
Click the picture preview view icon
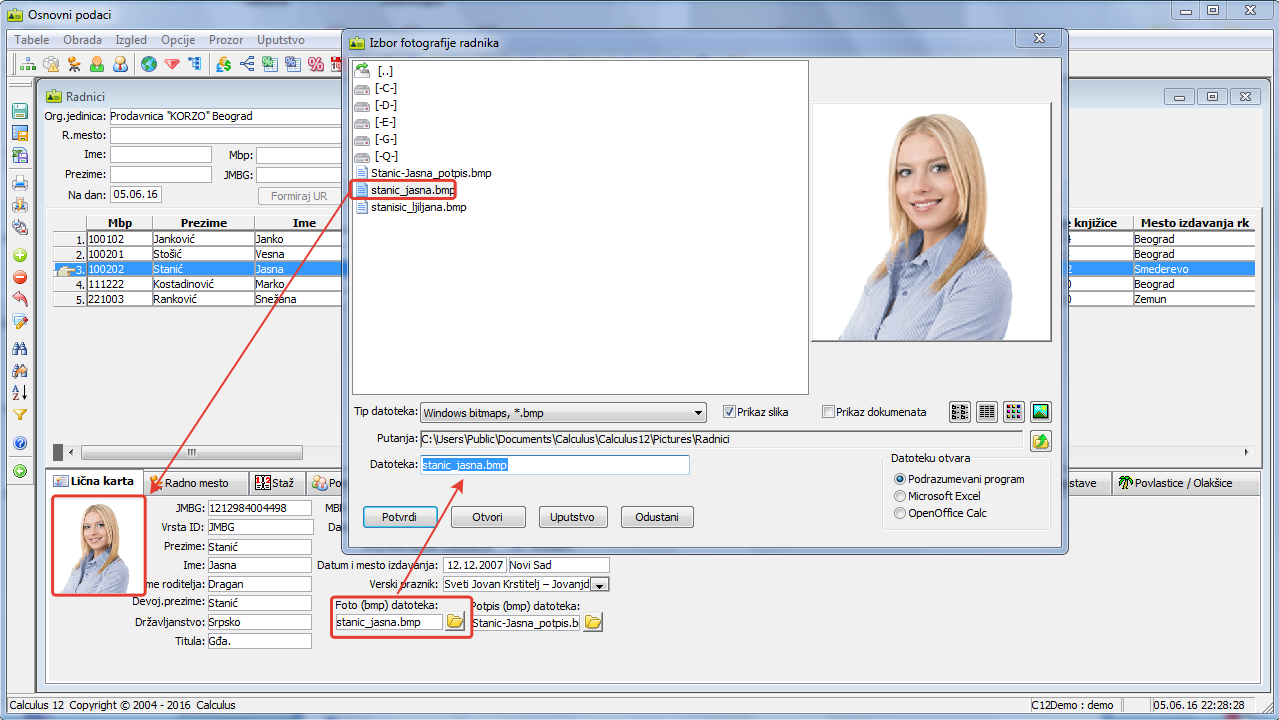click(1041, 412)
